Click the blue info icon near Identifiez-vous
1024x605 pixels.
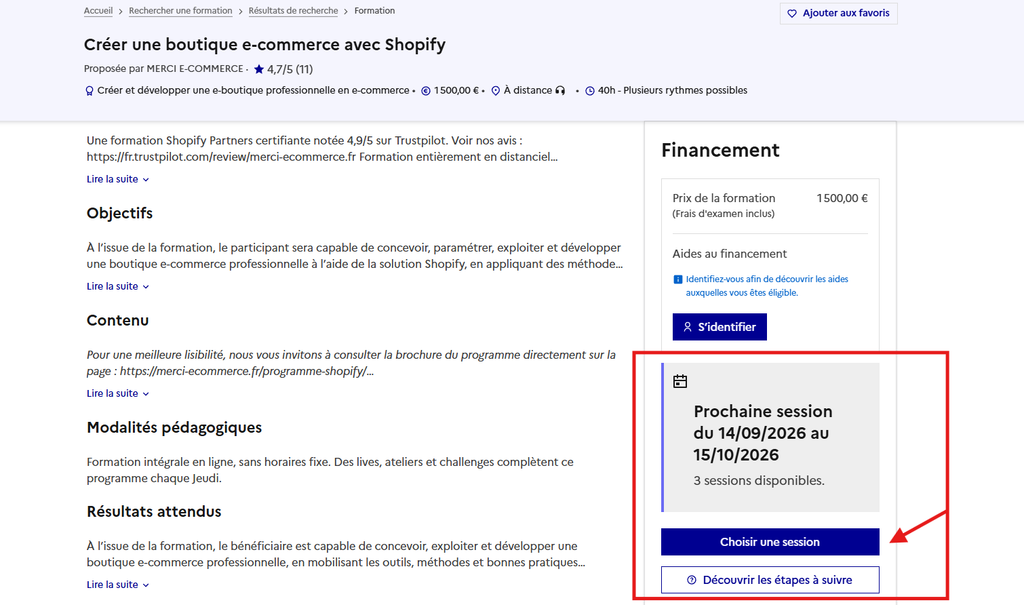click(678, 280)
